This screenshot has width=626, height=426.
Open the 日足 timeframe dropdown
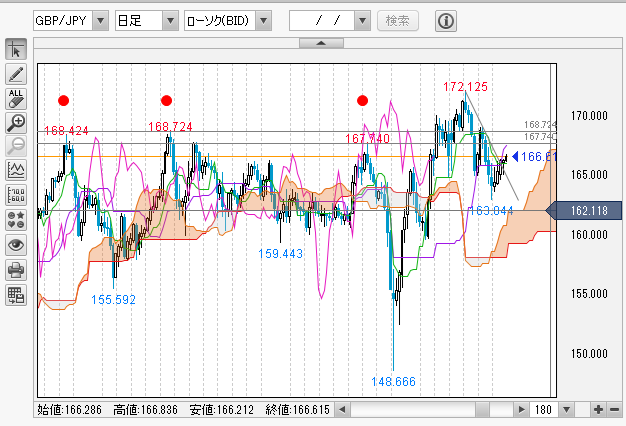[x=170, y=21]
